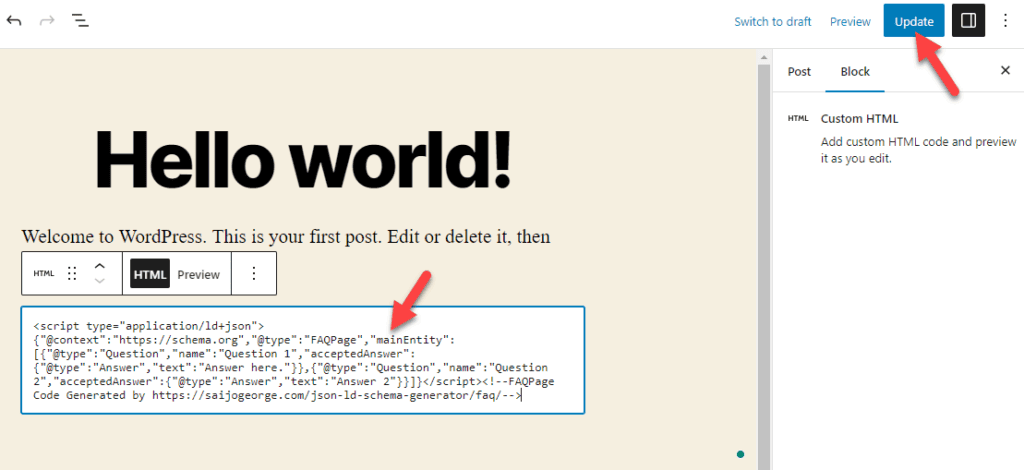Viewport: 1024px width, 470px height.
Task: Click the scrollbar up arrow
Action: (763, 57)
